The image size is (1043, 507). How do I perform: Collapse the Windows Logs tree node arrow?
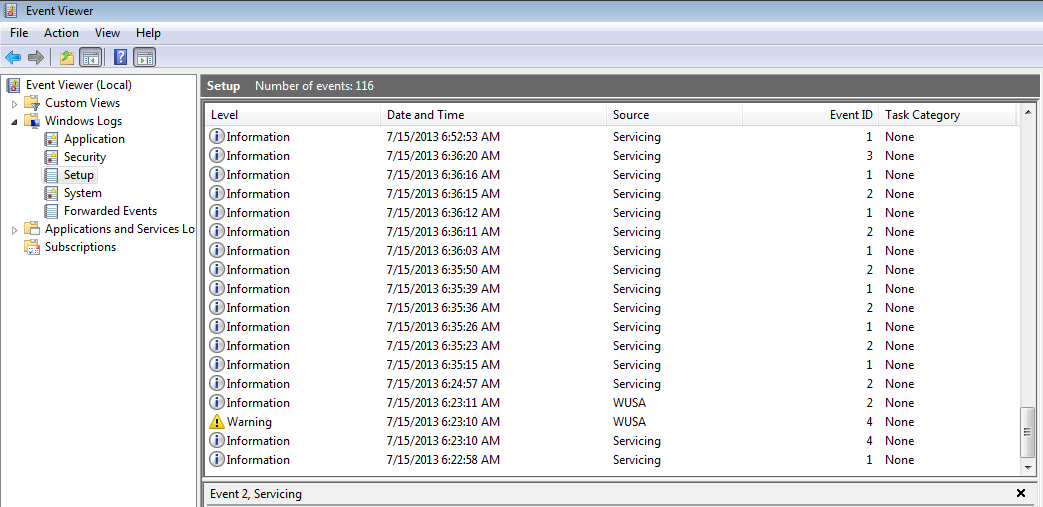(15, 122)
